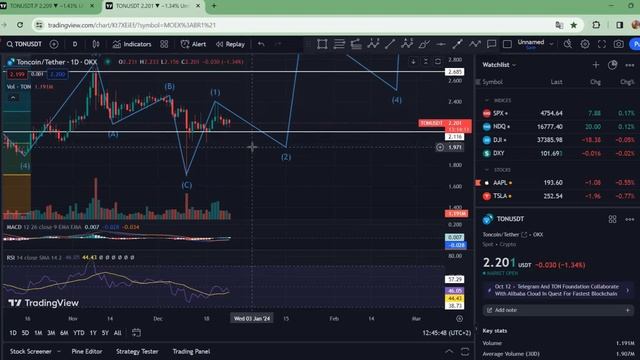Reload the page in the browser

20,25
